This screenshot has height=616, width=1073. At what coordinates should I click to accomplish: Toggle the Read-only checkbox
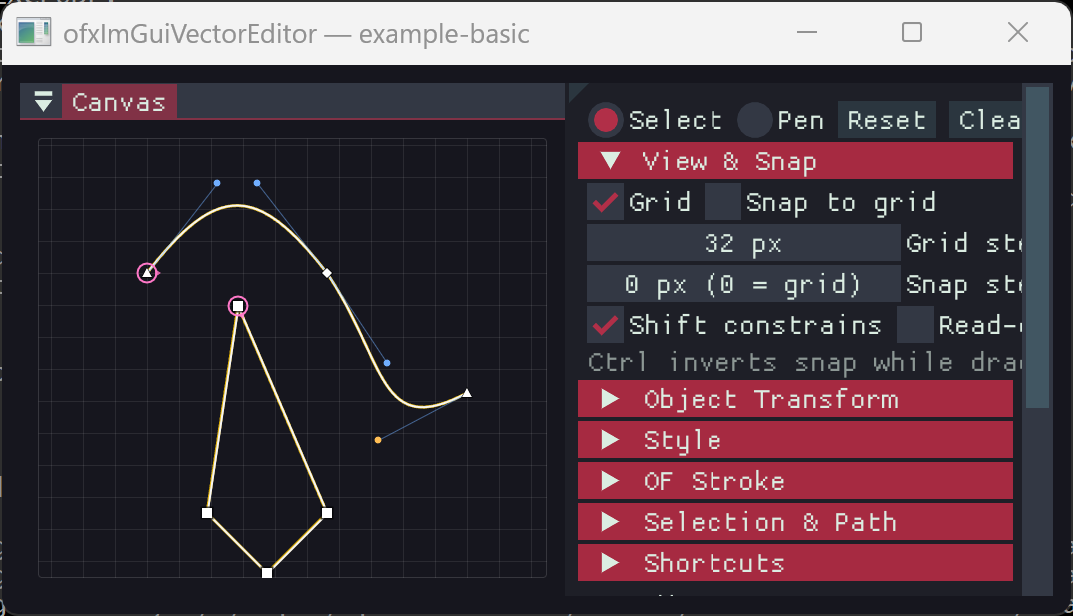tap(915, 325)
